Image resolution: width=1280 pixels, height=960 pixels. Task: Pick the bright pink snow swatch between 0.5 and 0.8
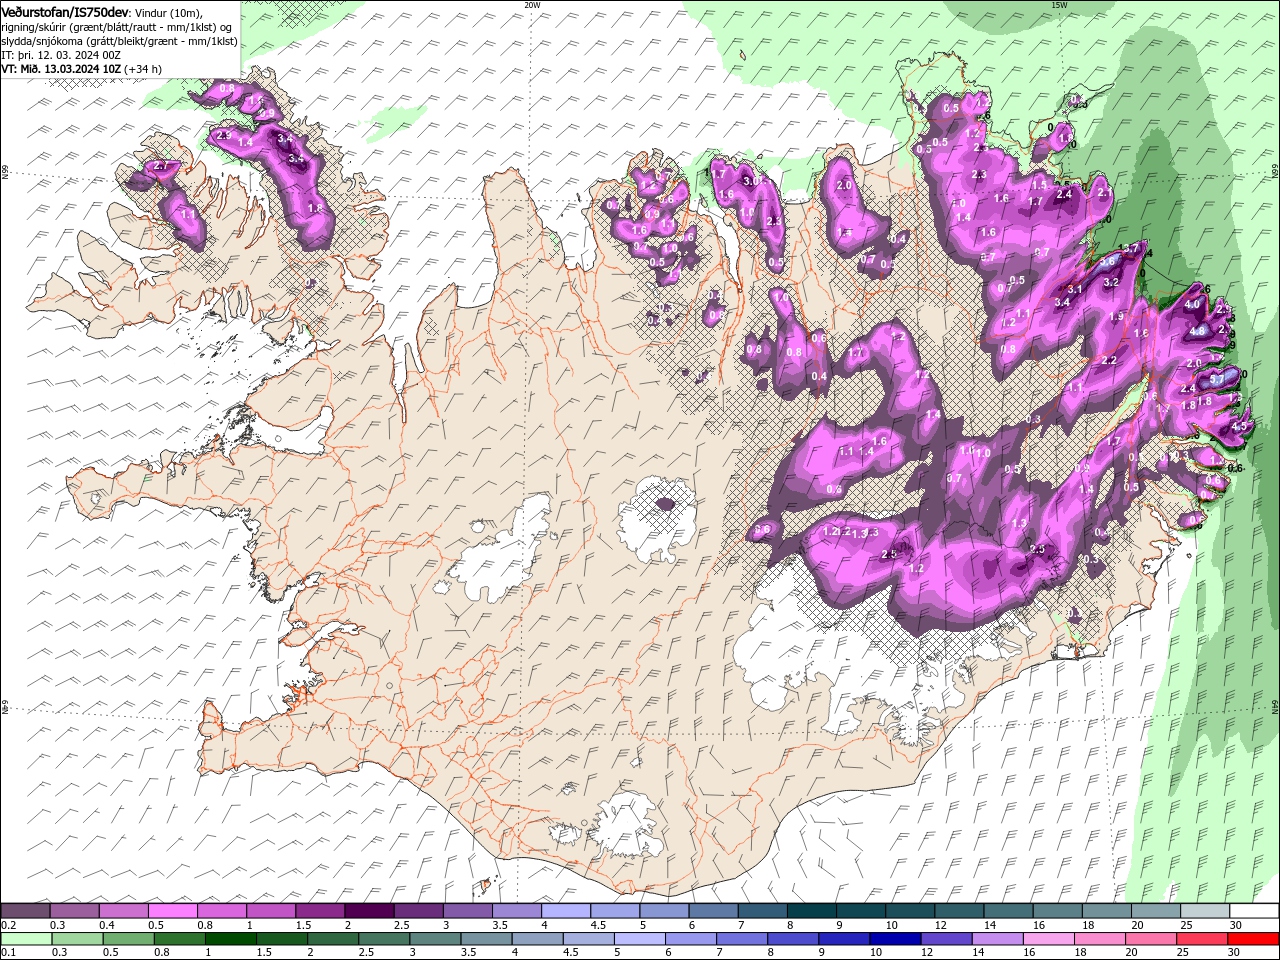tap(172, 911)
